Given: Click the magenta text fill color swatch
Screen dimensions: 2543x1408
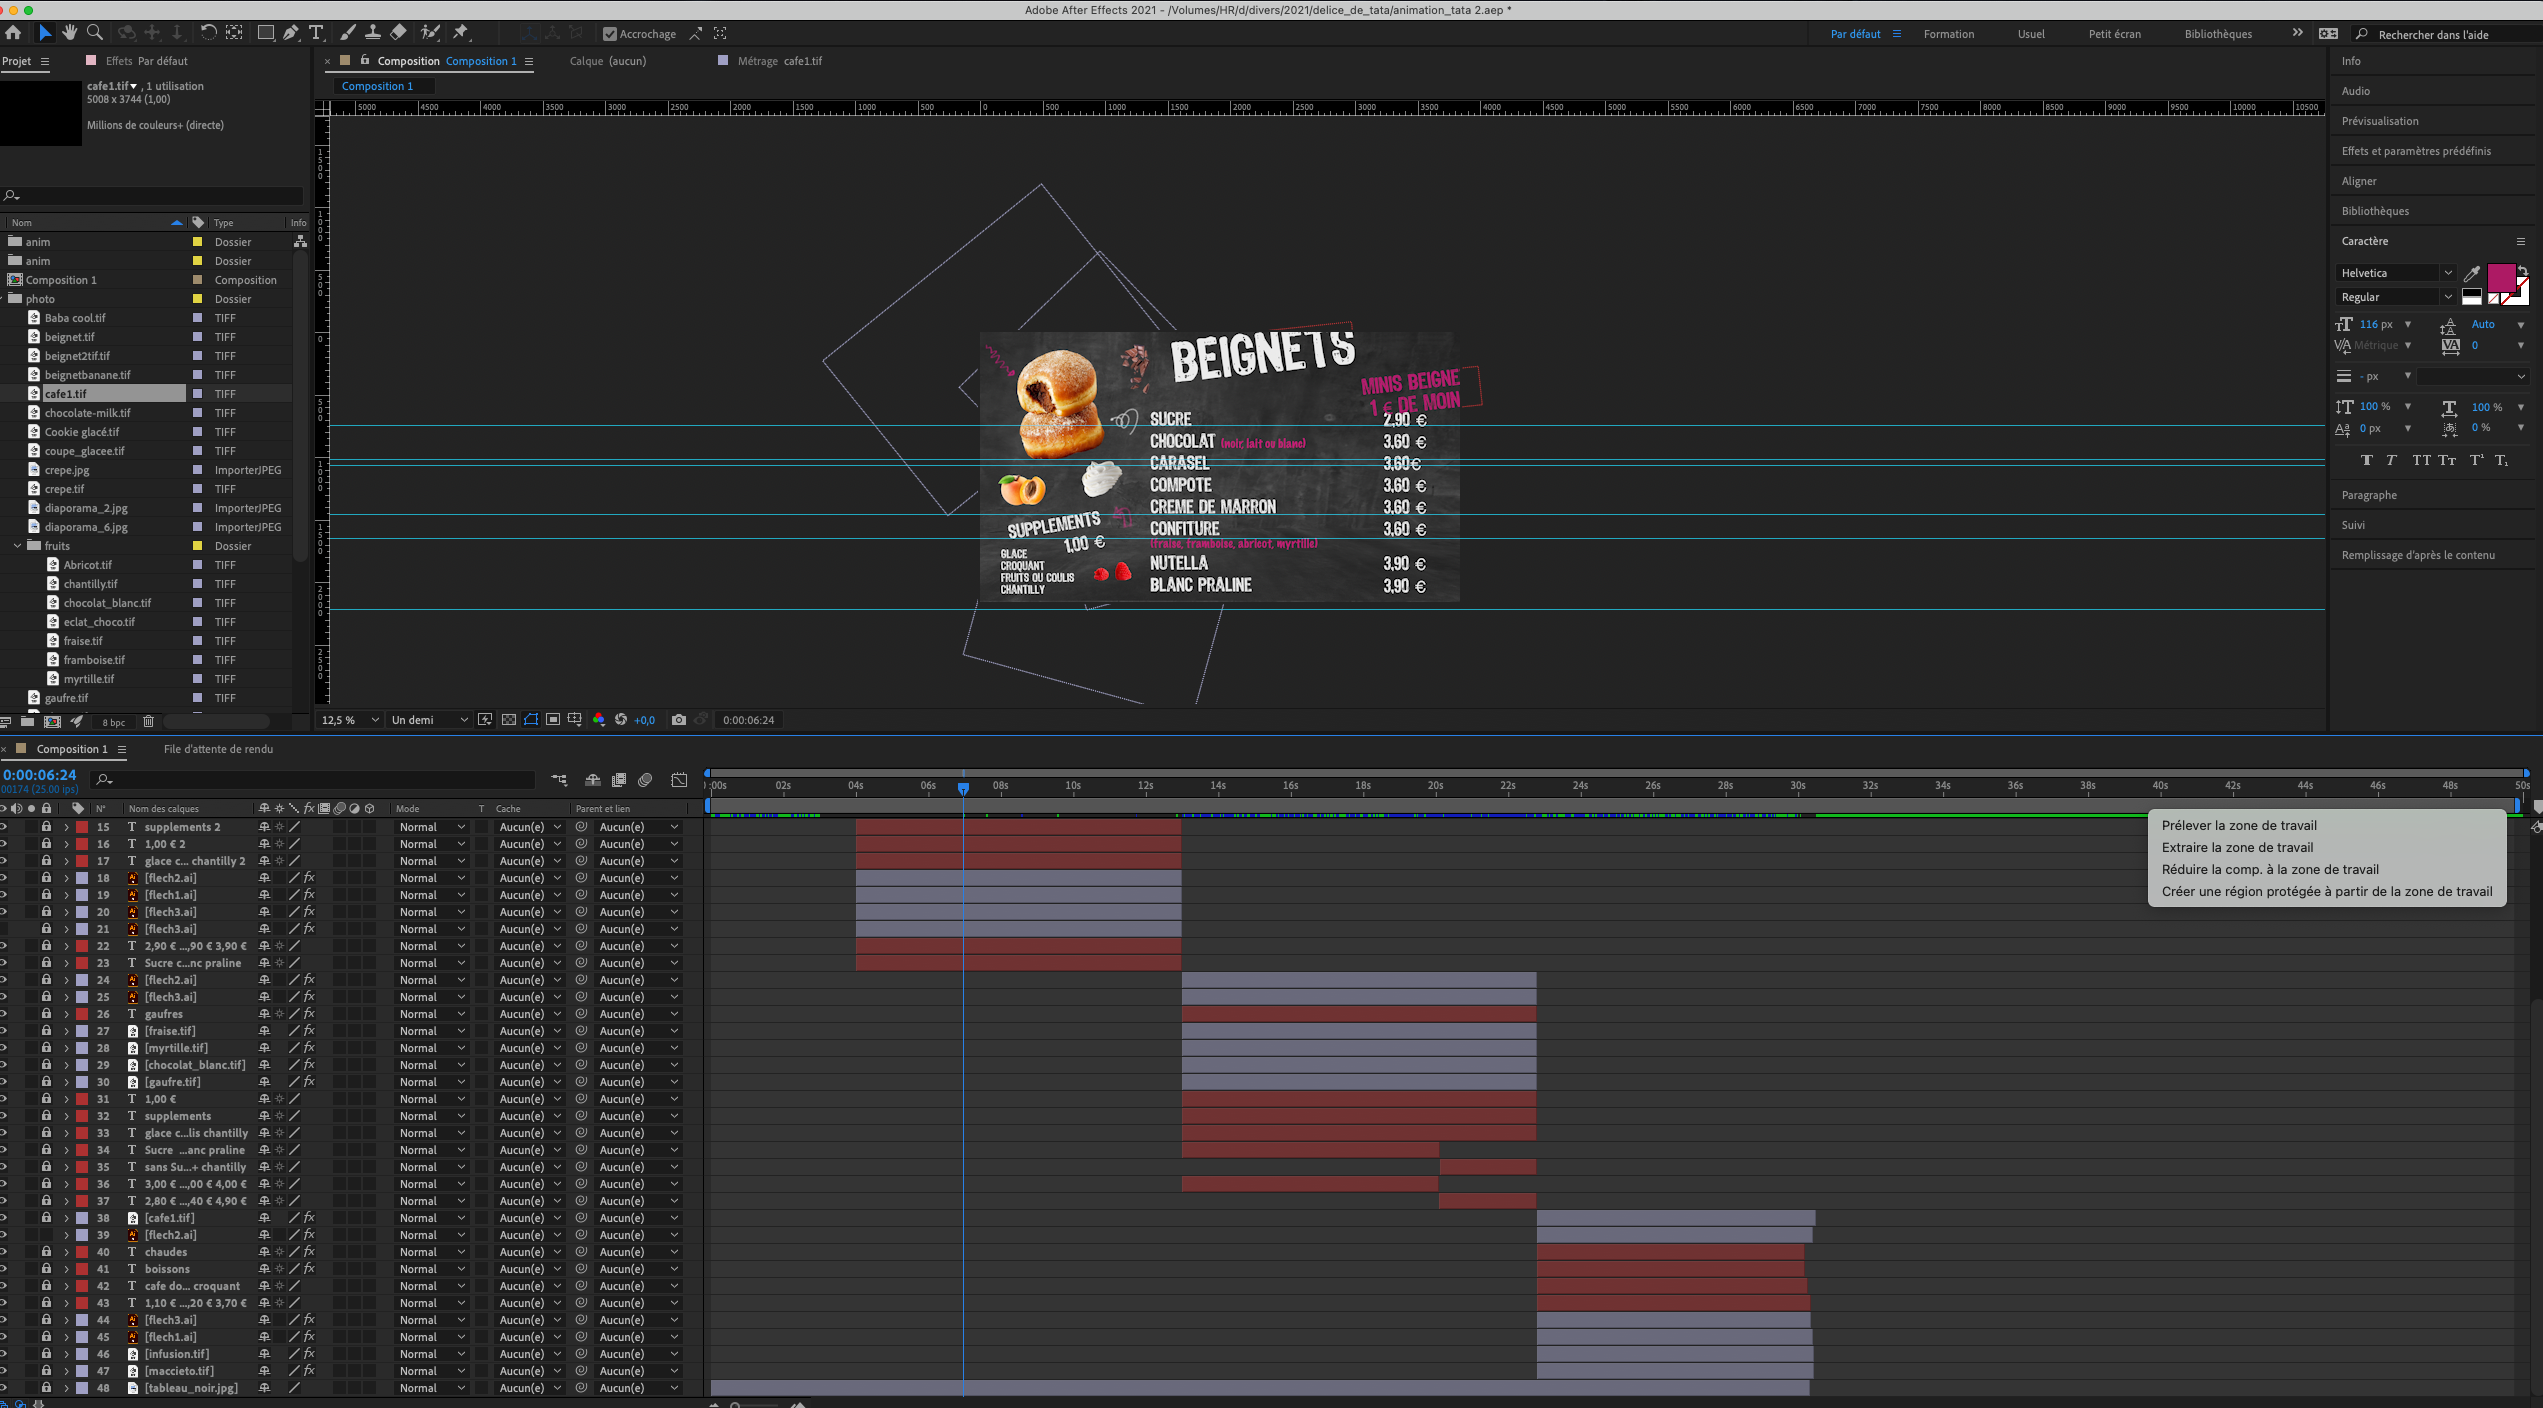Looking at the screenshot, I should 2500,278.
